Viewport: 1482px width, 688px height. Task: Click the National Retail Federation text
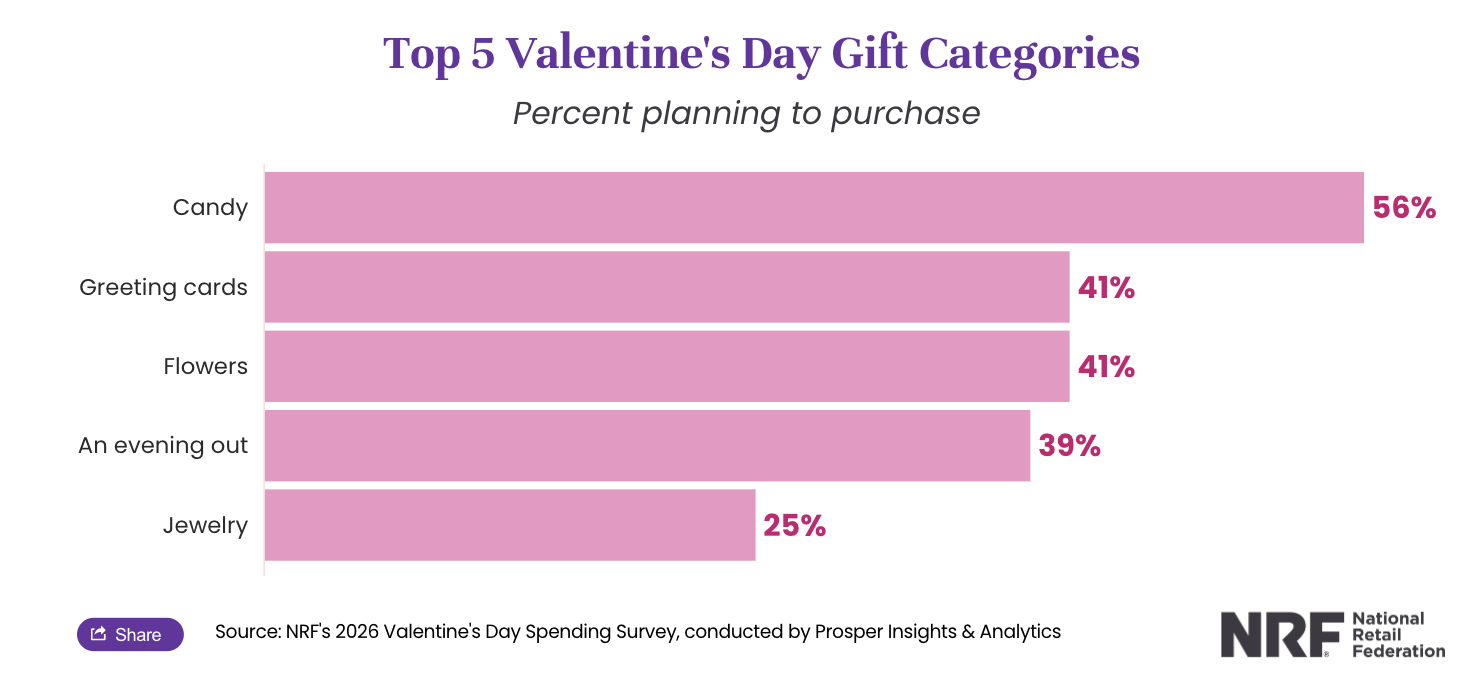(1397, 635)
